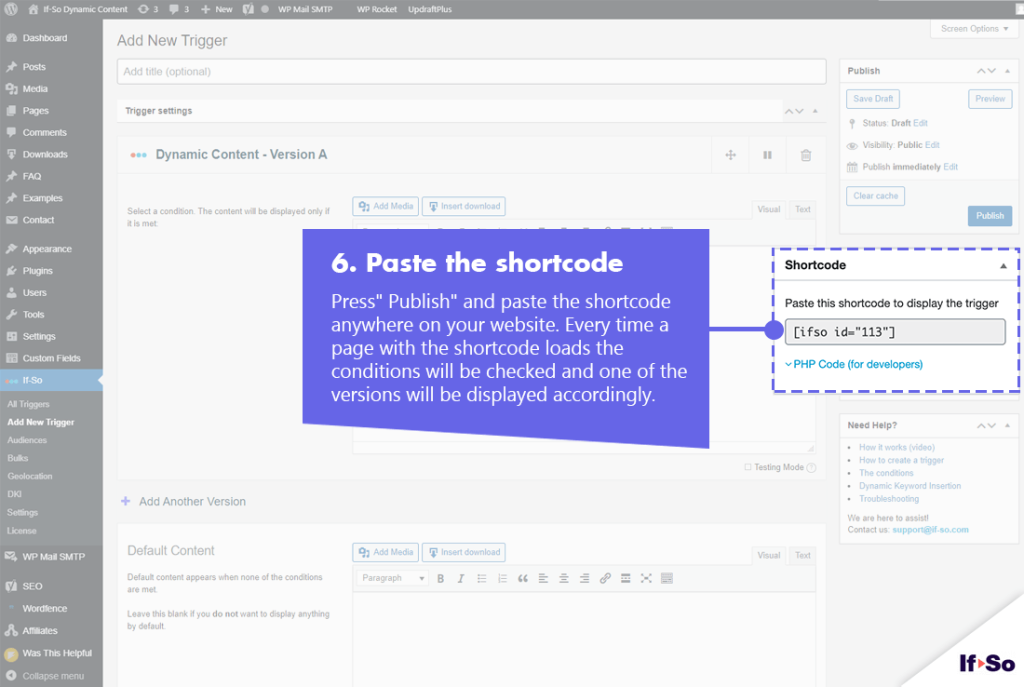Insert a bulleted list
The width and height of the screenshot is (1024, 687).
coord(481,579)
